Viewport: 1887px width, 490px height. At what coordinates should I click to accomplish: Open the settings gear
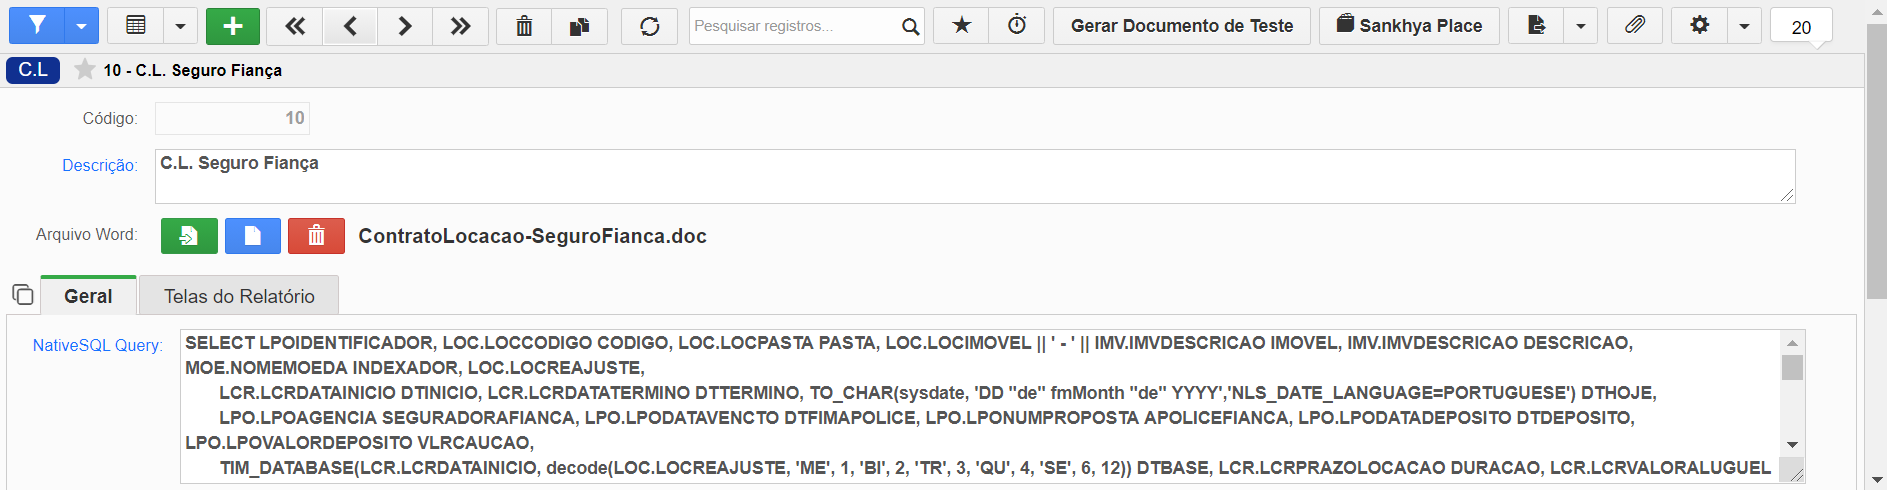(1699, 26)
